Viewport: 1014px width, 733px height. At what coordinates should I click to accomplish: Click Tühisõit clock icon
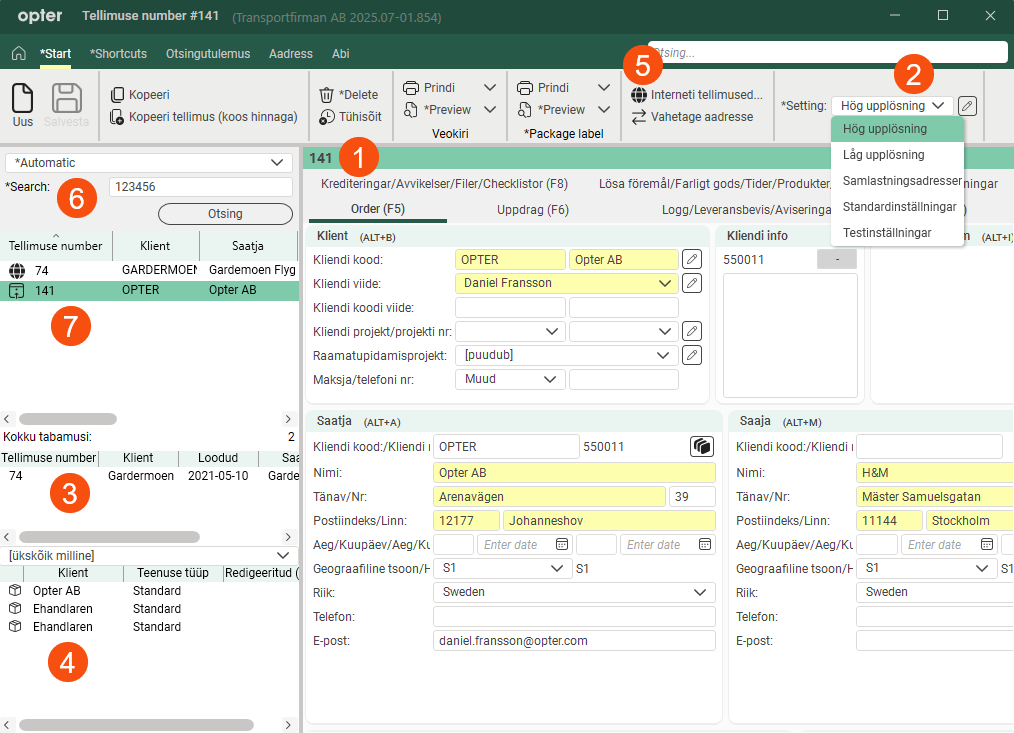(x=326, y=117)
